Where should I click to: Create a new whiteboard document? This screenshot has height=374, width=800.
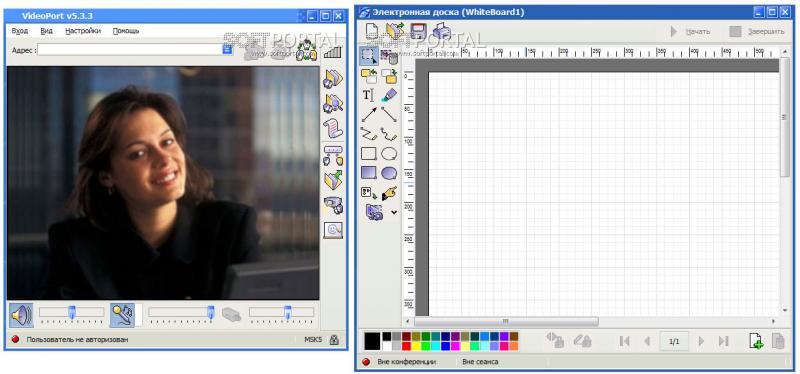[x=372, y=32]
